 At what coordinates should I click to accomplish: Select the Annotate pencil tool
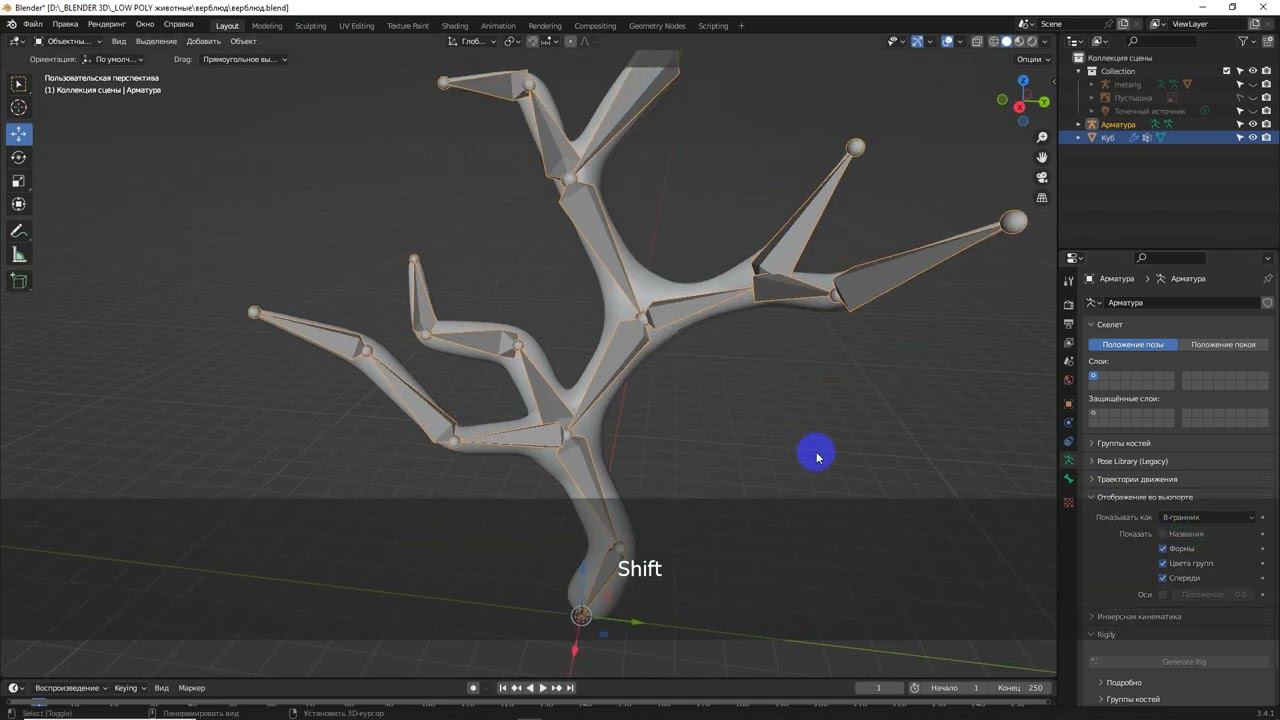[x=19, y=231]
